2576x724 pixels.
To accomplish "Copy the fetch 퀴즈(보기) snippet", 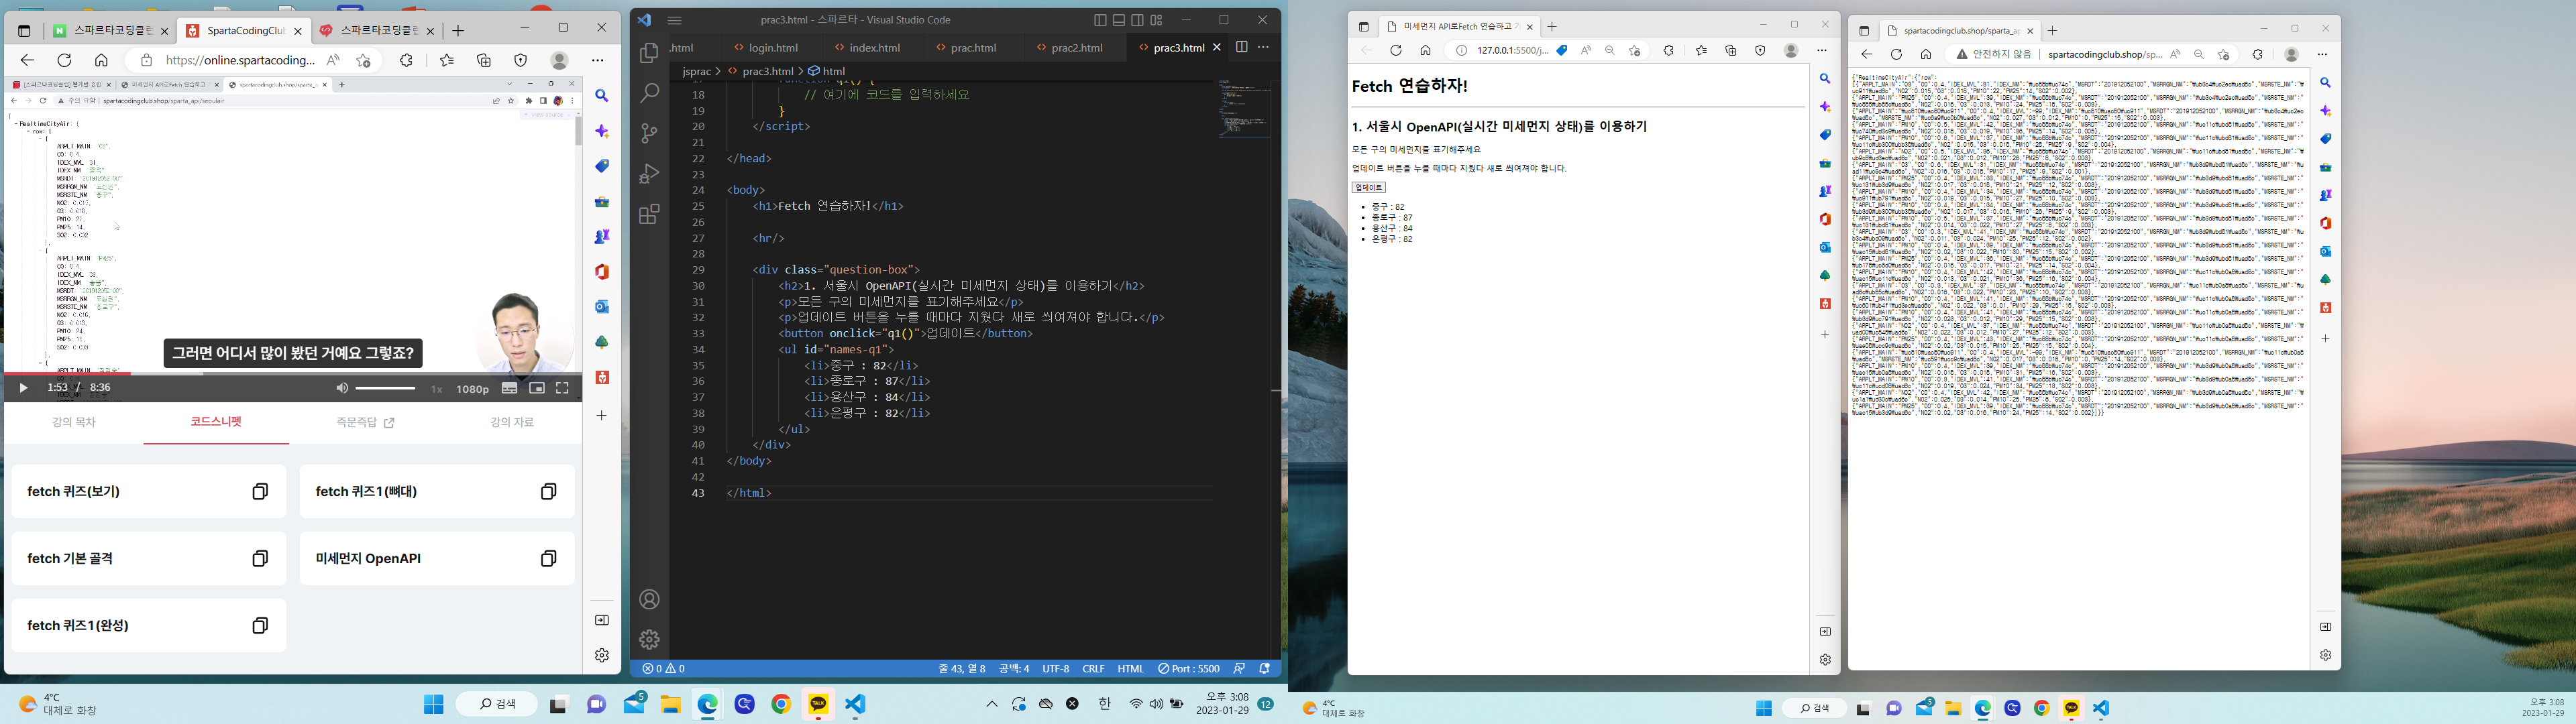I will pos(260,491).
